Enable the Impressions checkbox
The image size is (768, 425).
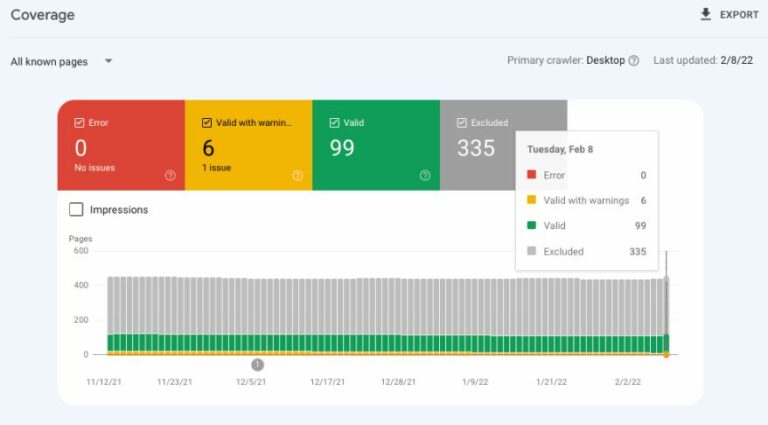76,210
